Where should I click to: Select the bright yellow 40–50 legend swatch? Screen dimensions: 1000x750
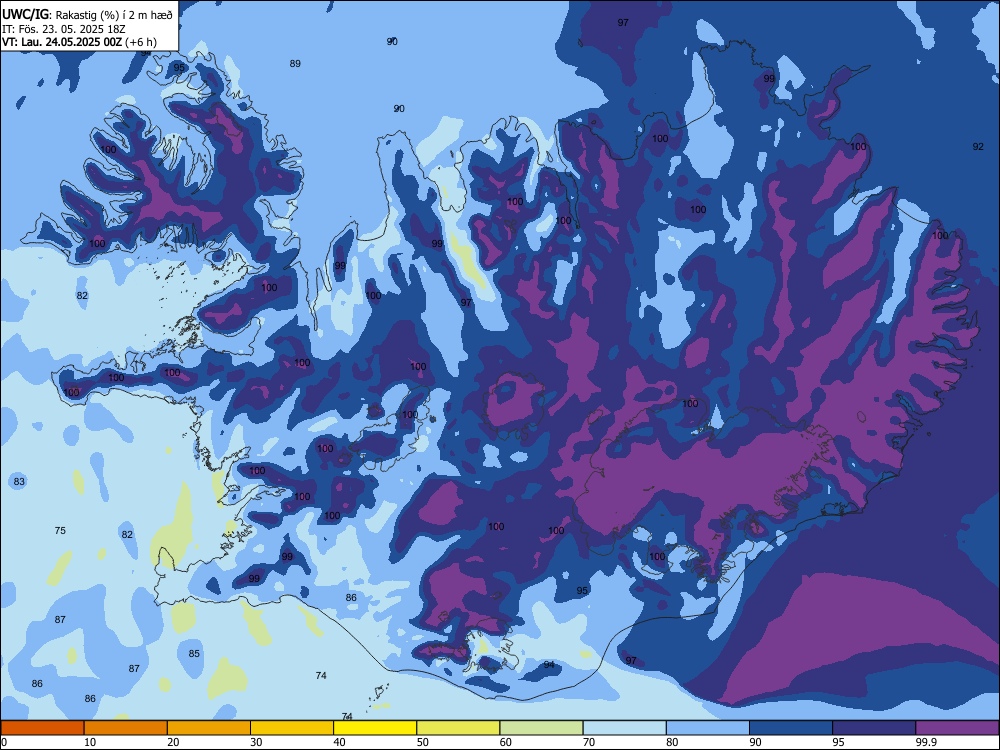coord(375,728)
